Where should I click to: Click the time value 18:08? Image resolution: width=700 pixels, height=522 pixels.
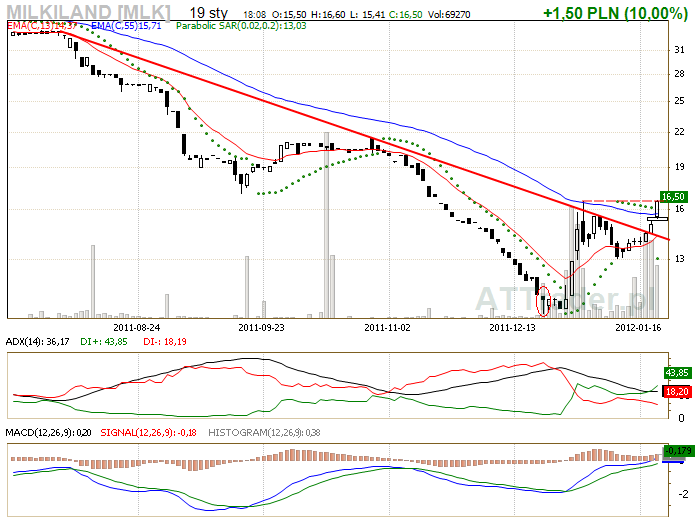tap(254, 15)
